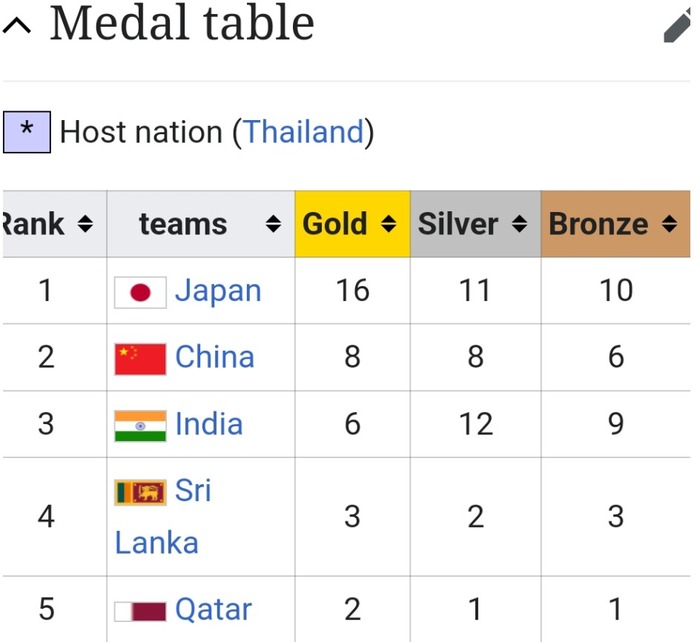
Task: Click the Qatar flag icon
Action: click(x=140, y=610)
